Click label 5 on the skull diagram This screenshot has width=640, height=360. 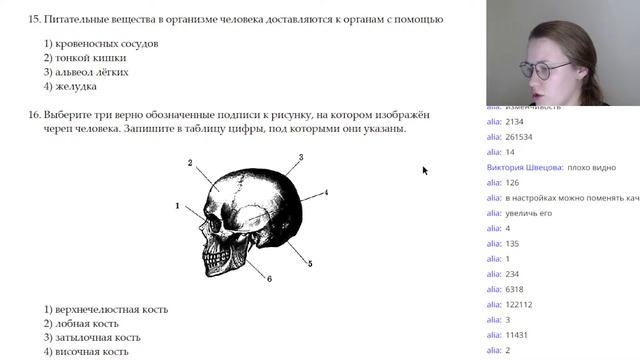click(x=310, y=264)
